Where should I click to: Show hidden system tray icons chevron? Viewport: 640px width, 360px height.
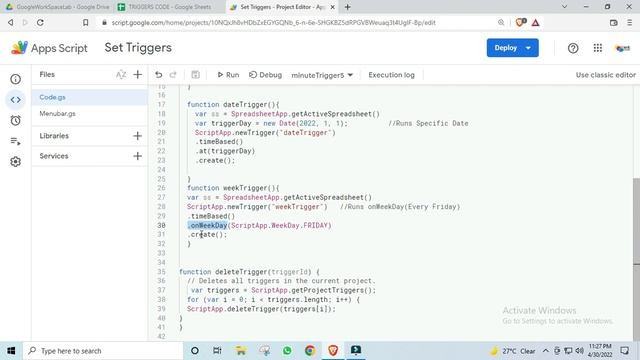546,351
